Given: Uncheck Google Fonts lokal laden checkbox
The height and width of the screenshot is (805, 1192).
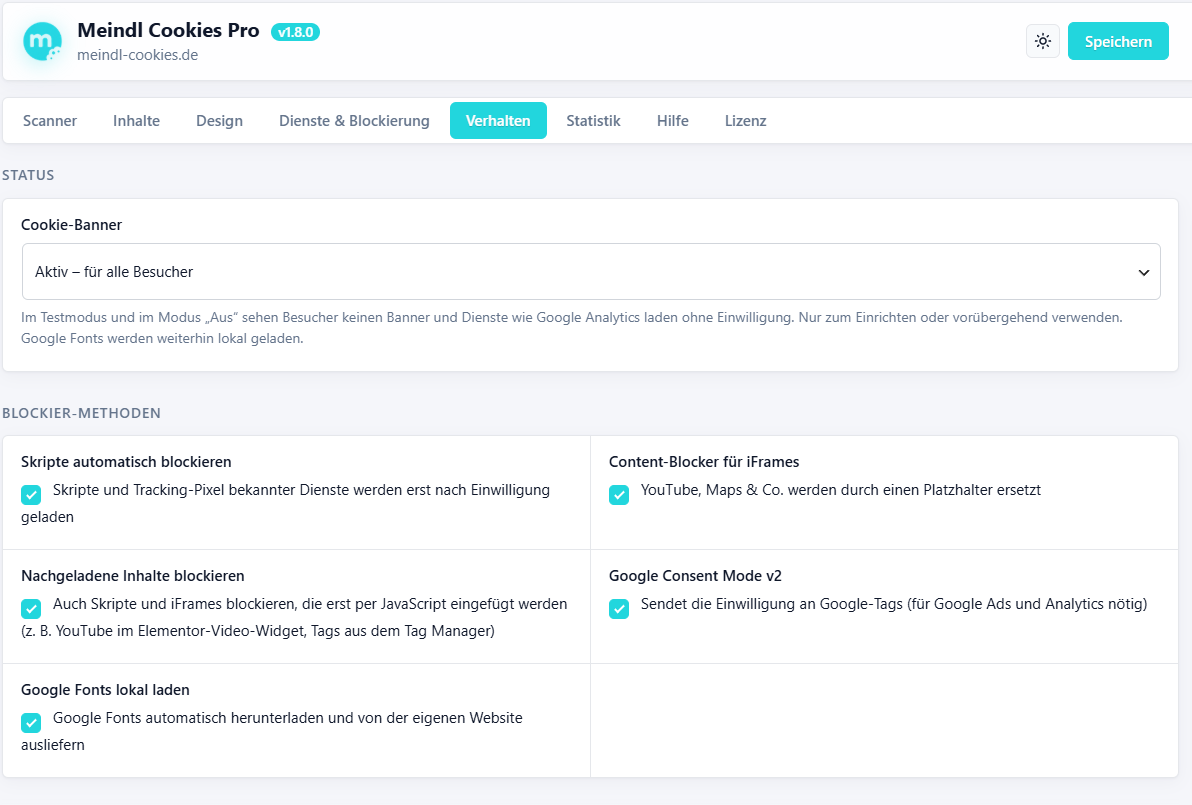Looking at the screenshot, I should (31, 723).
